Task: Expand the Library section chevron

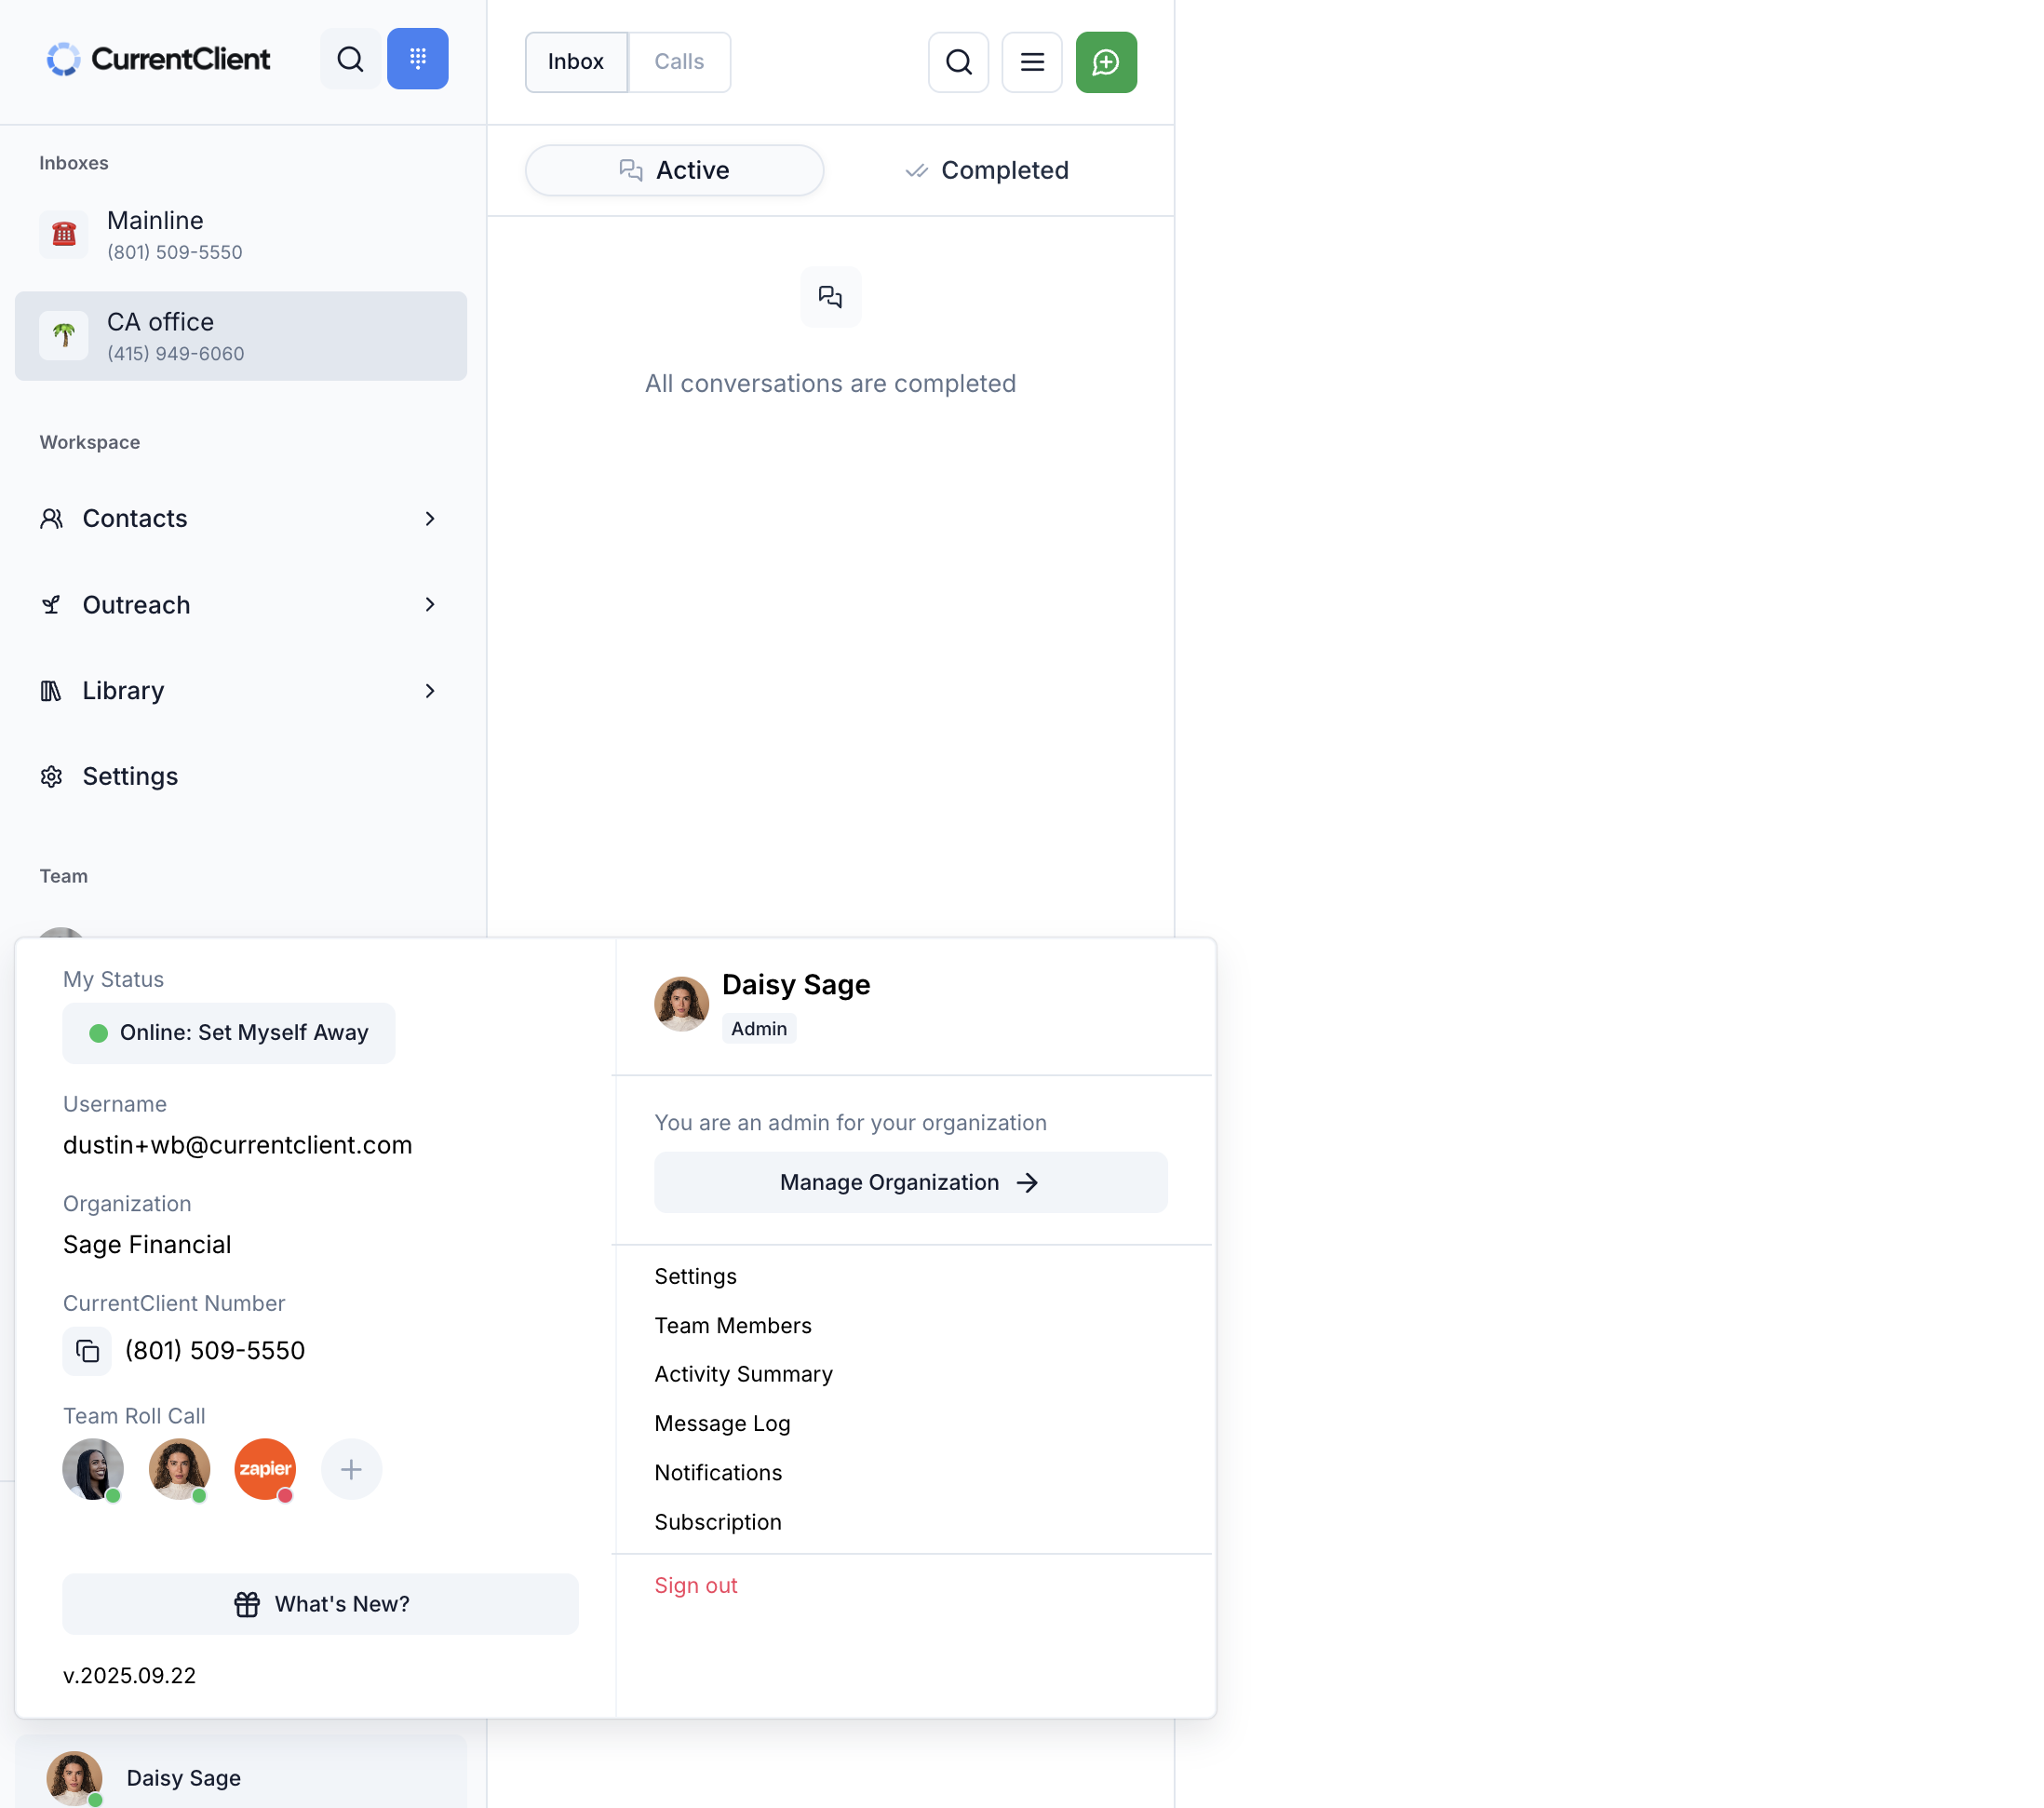Action: 430,691
